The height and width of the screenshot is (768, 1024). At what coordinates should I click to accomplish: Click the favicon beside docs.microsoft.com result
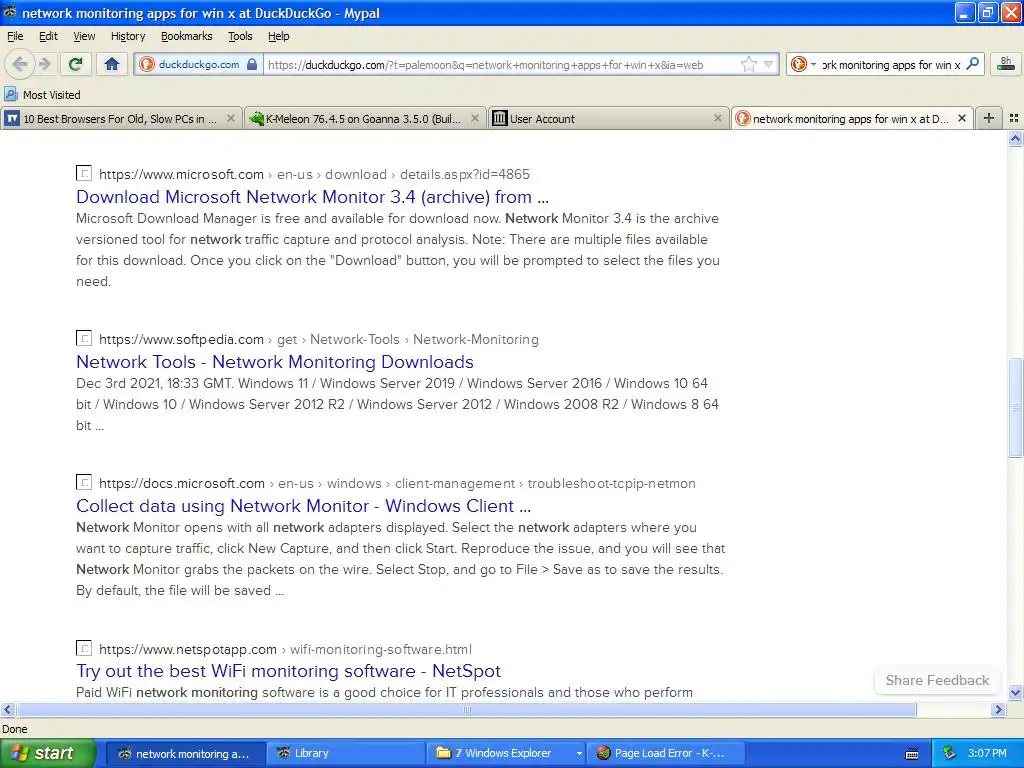tap(84, 483)
